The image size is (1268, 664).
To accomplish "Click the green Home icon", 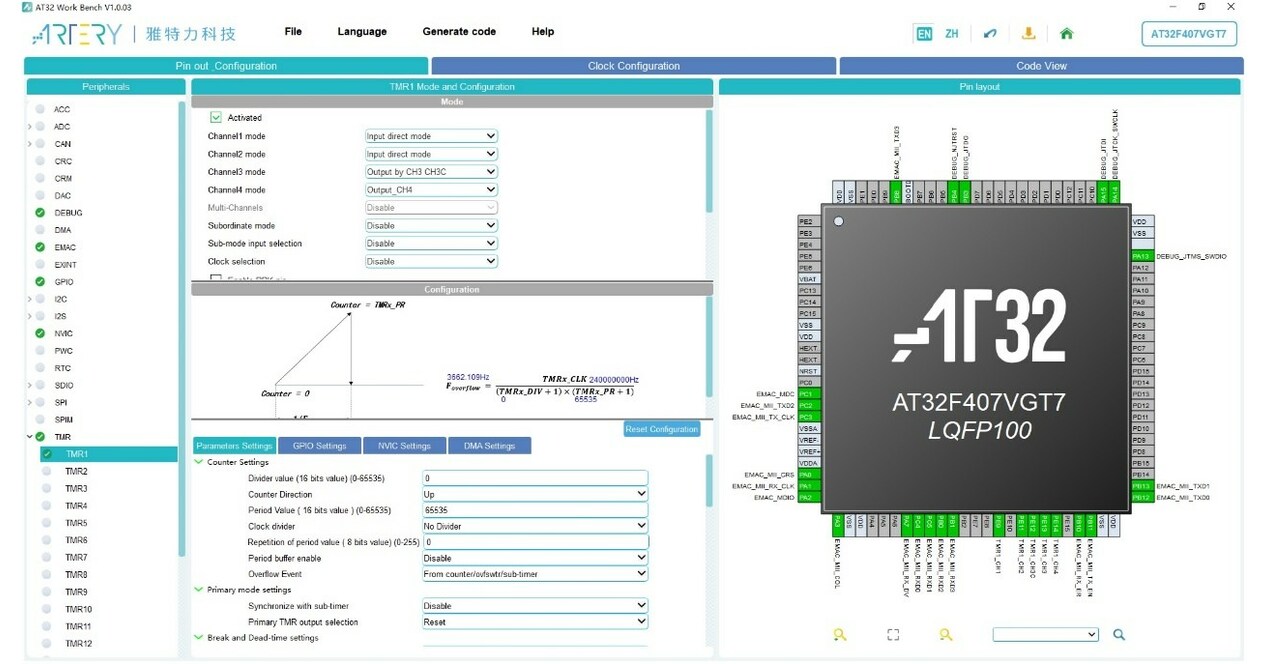I will point(1066,33).
